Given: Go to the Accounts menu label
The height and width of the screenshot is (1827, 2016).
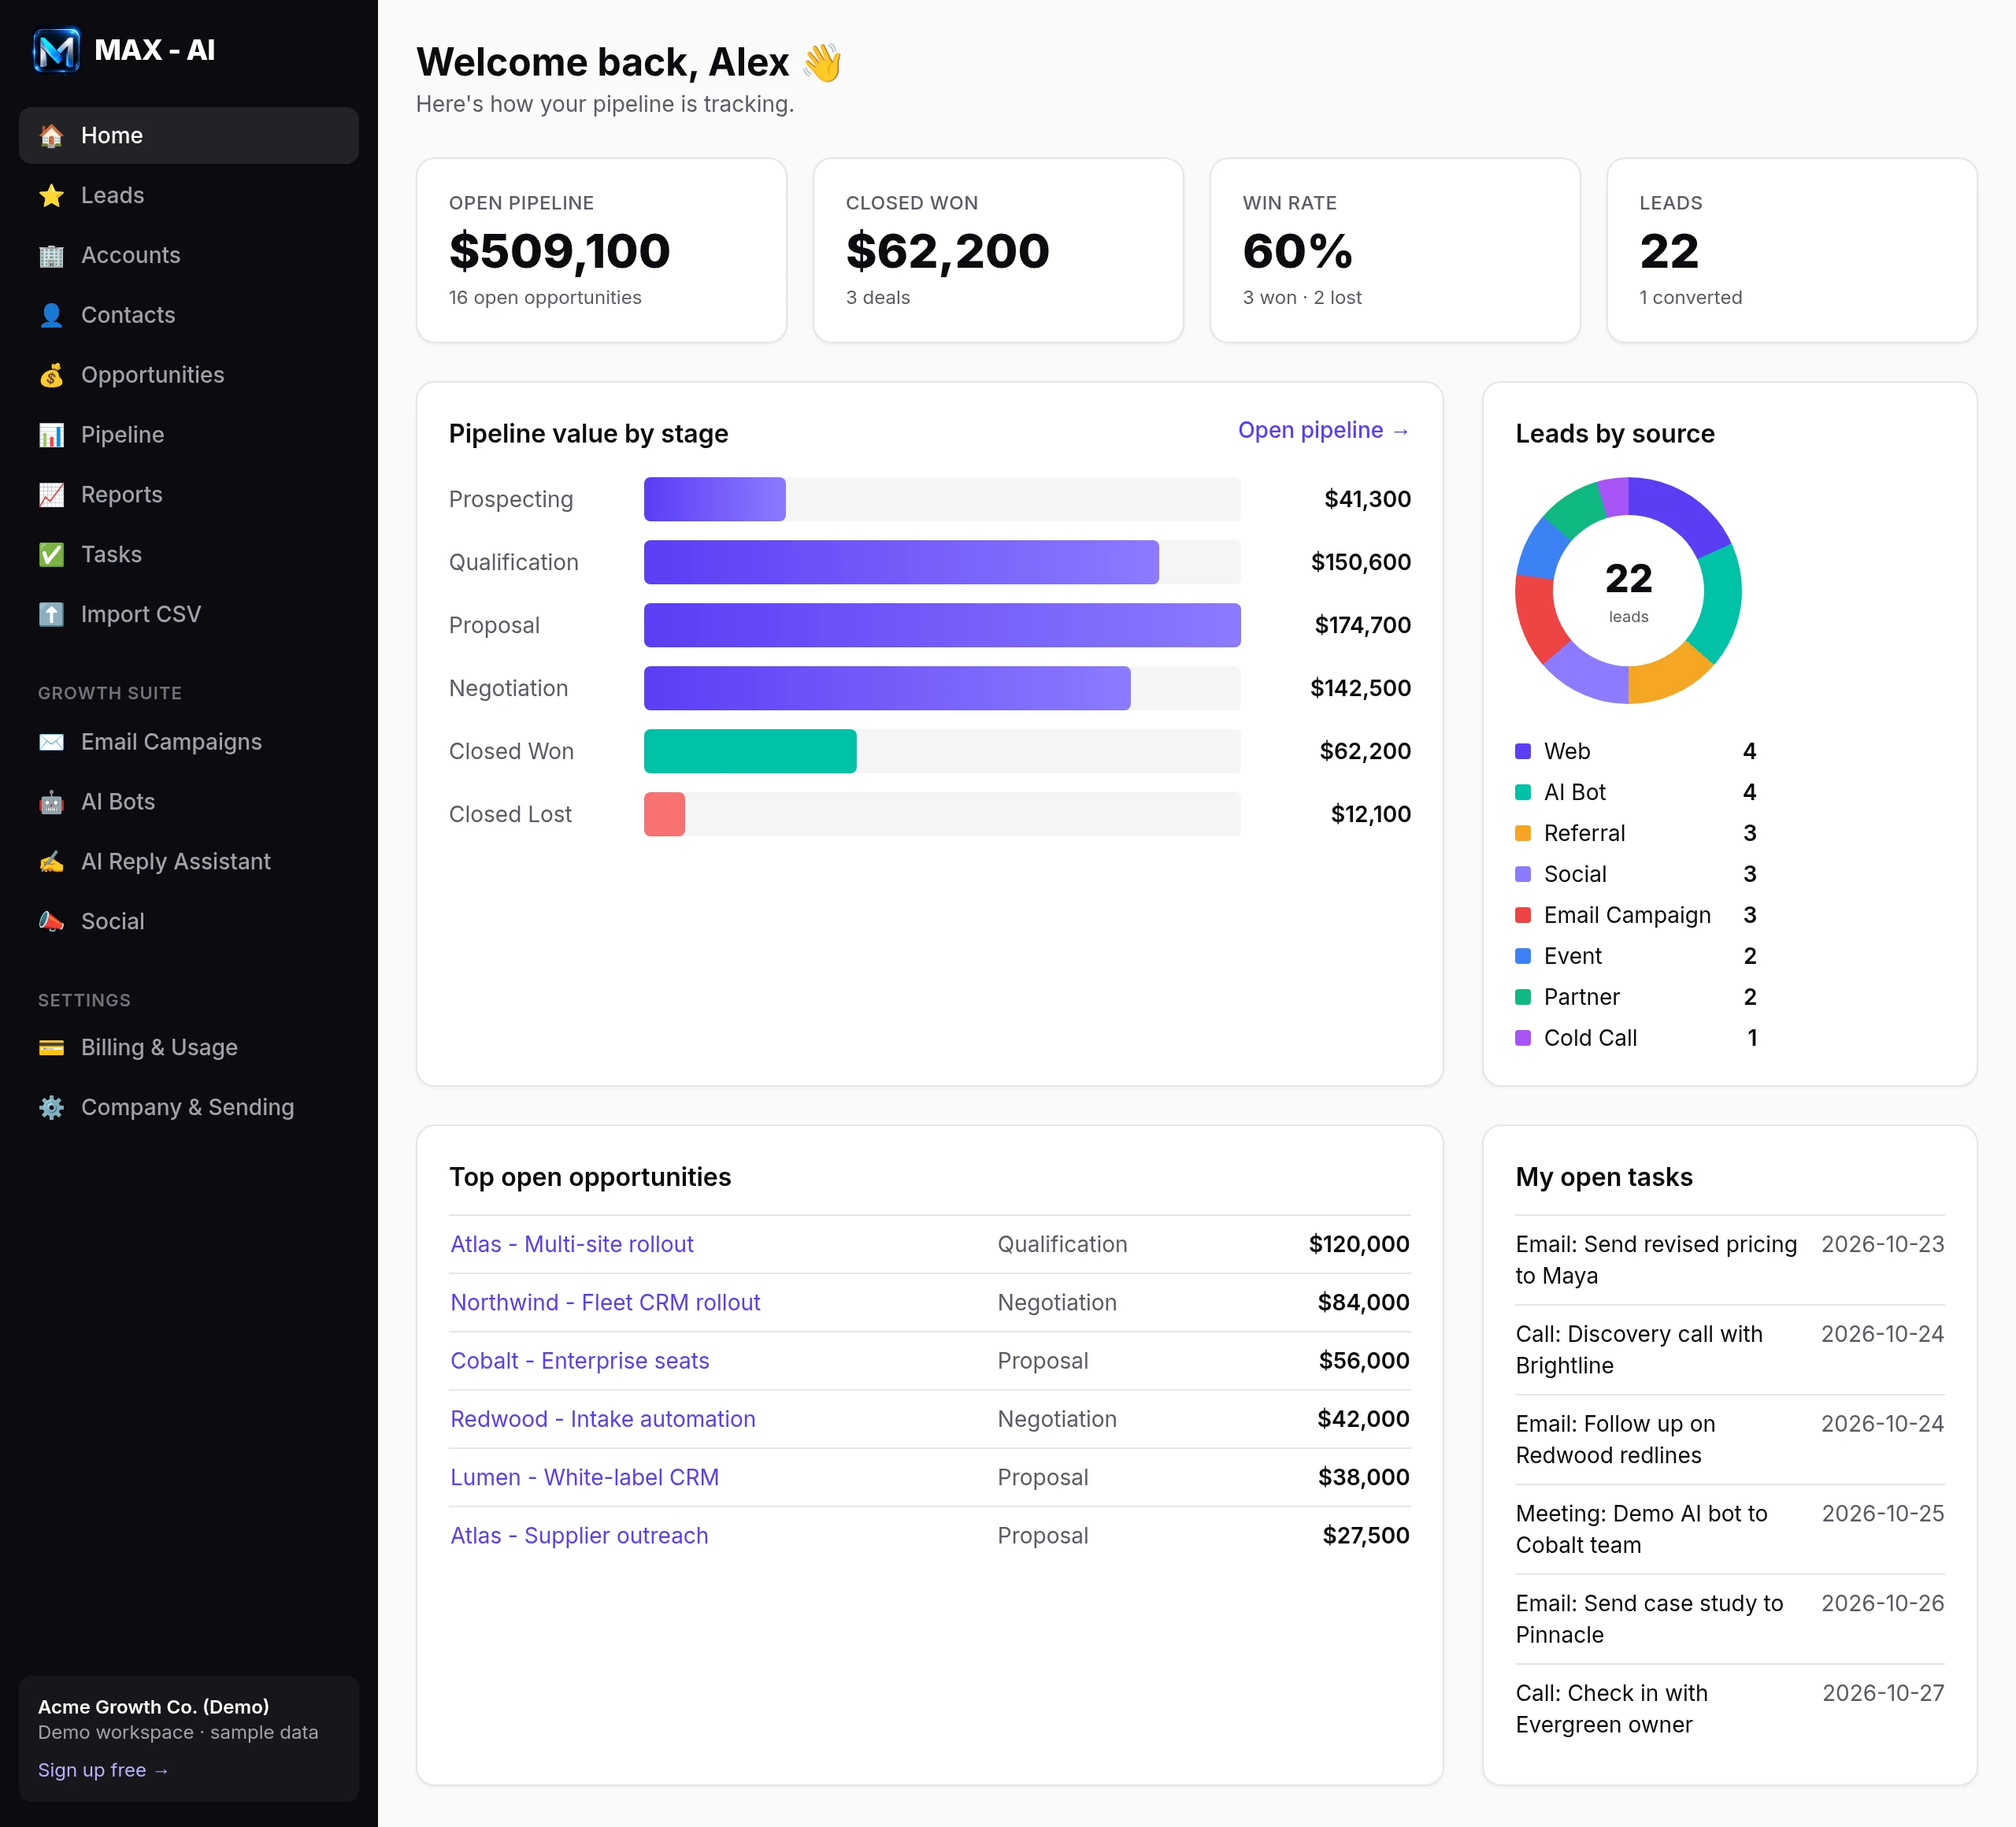Looking at the screenshot, I should (131, 256).
